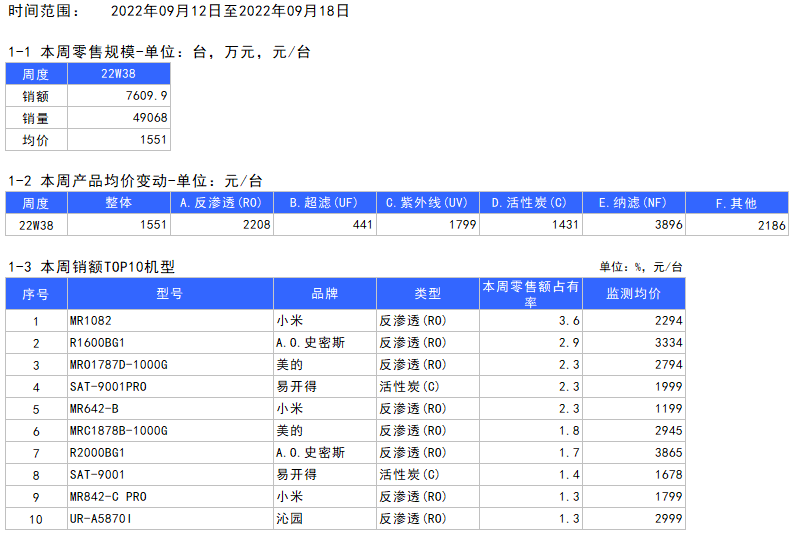Viewport: 796px width, 539px height.
Task: Click the share value 1.8
Action: tap(569, 431)
